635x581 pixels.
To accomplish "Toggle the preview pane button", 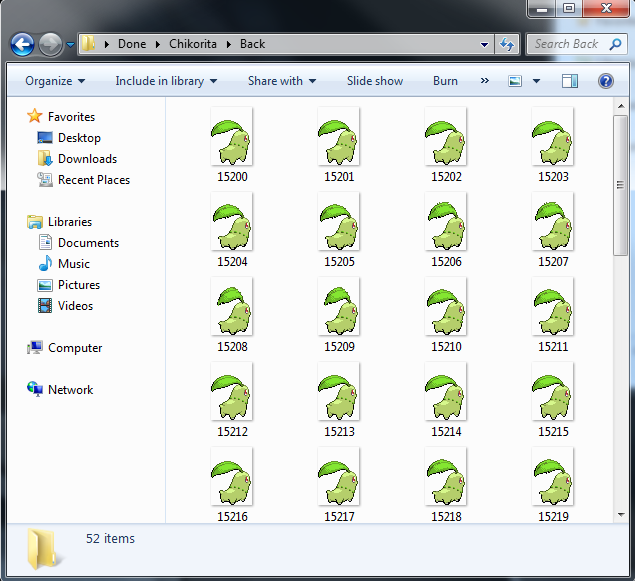I will click(x=569, y=81).
